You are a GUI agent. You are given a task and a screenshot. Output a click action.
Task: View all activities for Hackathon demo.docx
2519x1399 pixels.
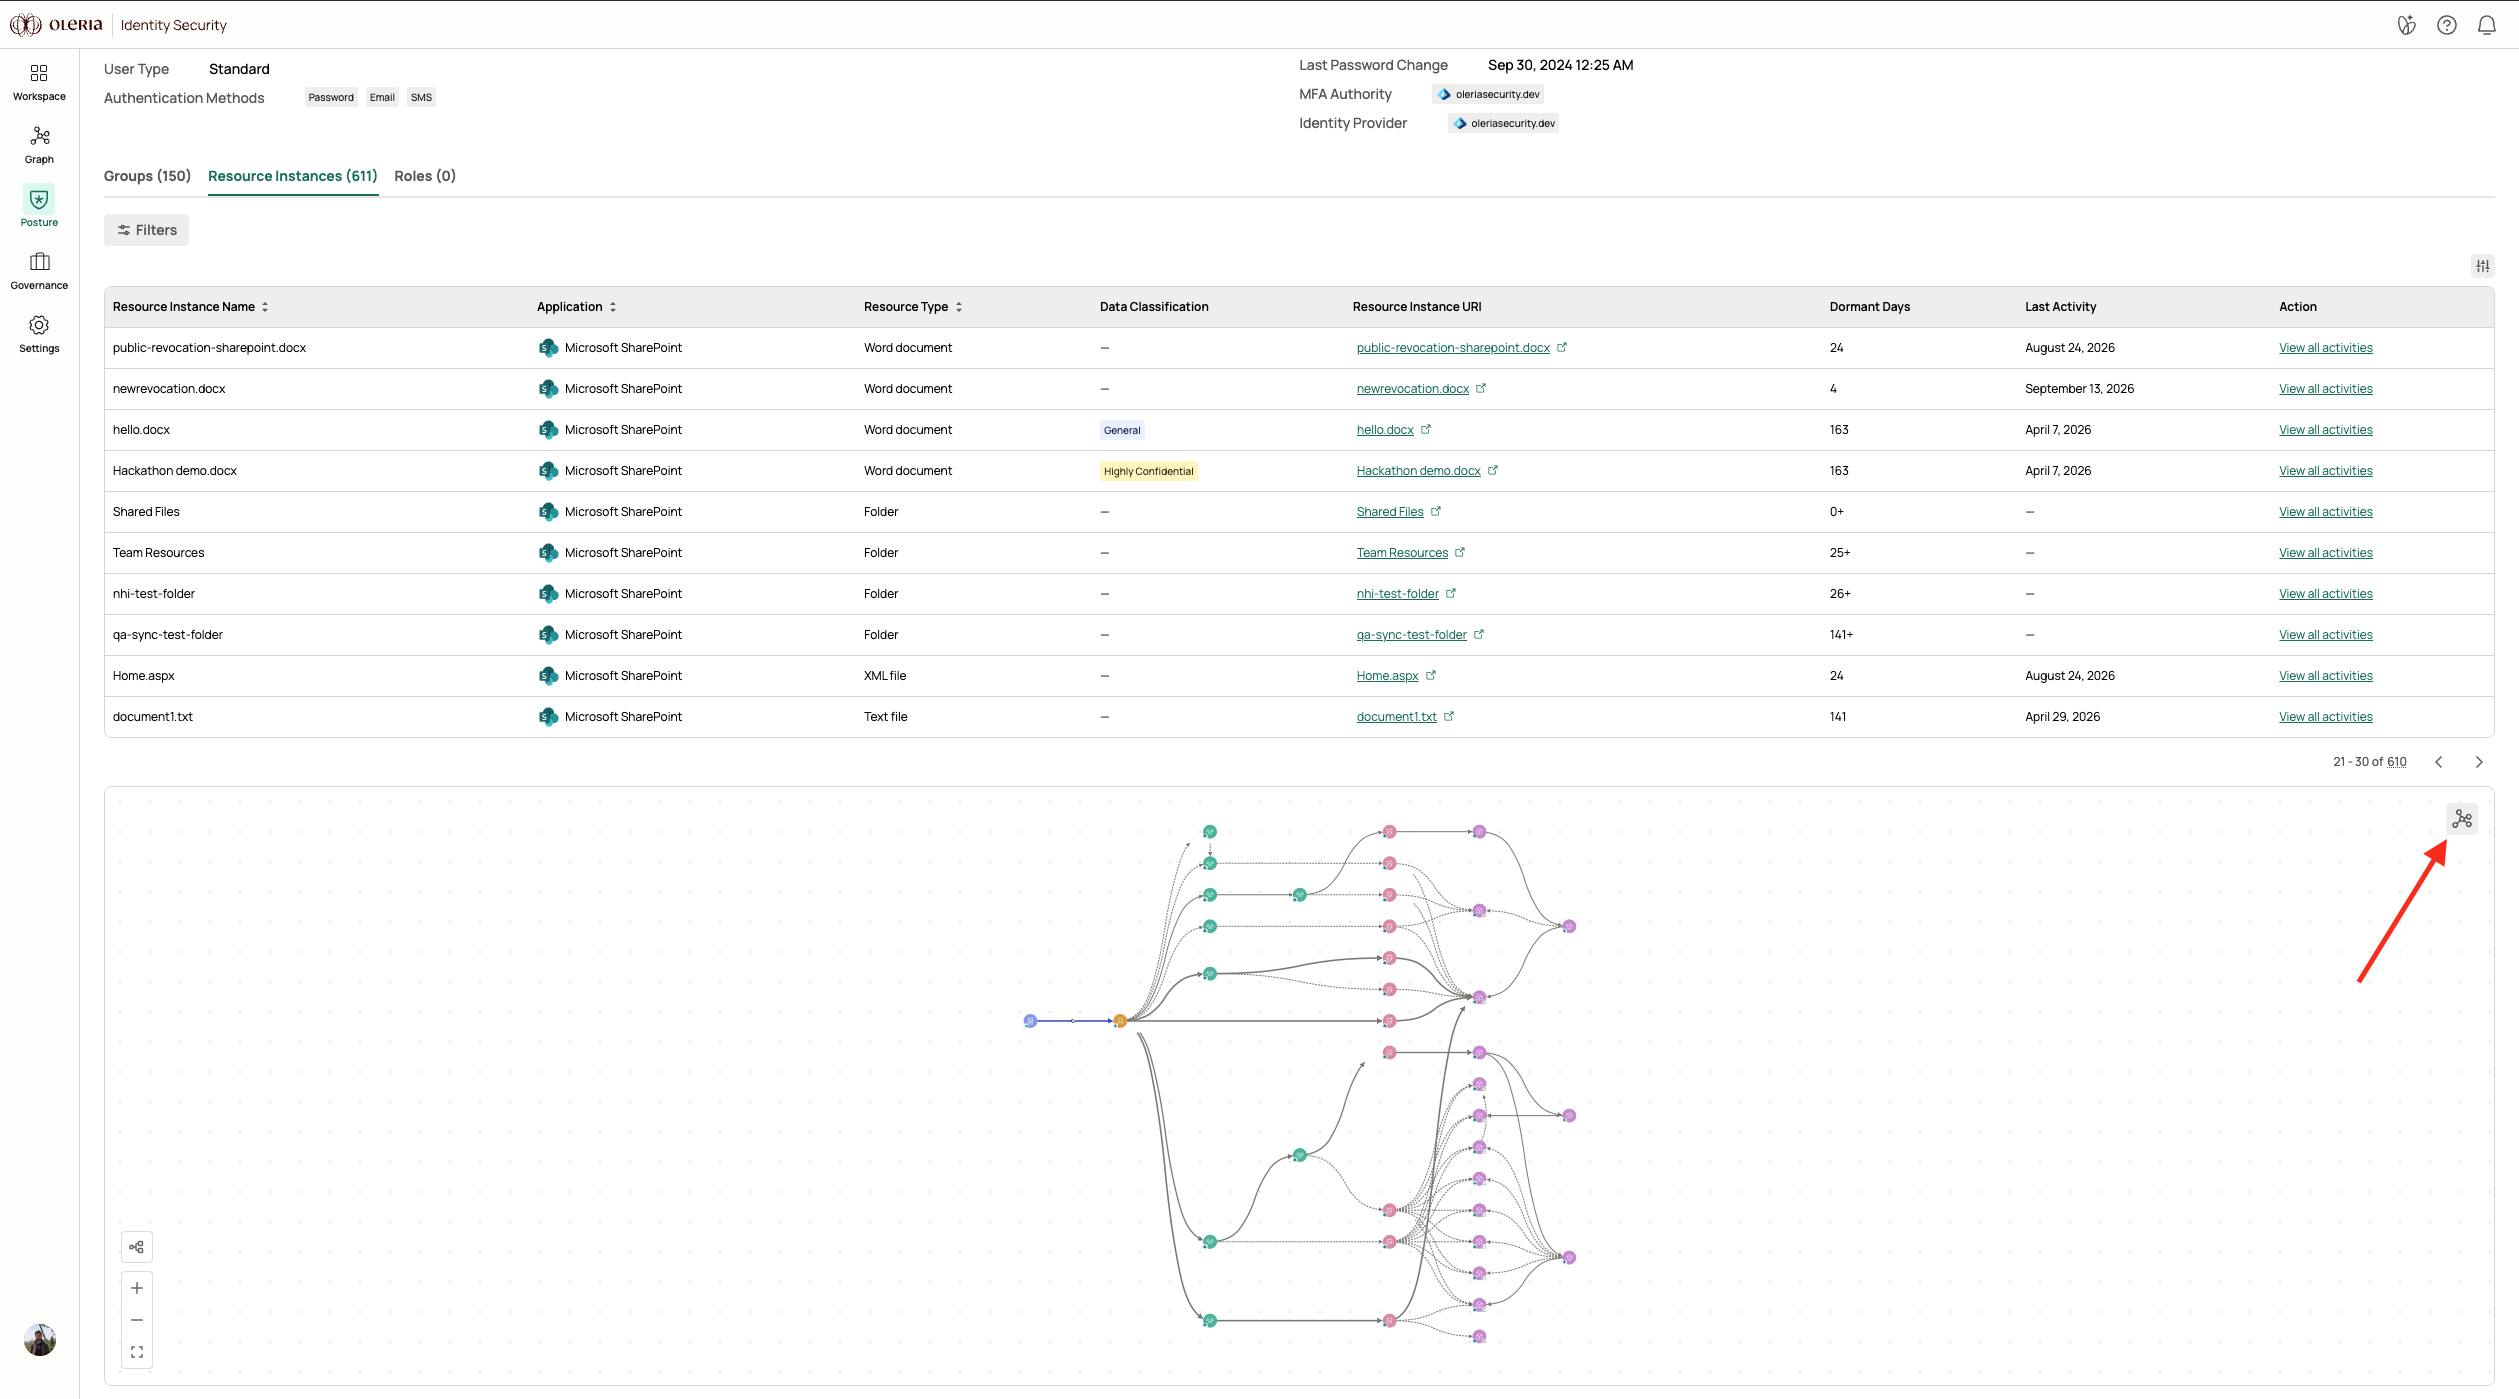point(2325,471)
